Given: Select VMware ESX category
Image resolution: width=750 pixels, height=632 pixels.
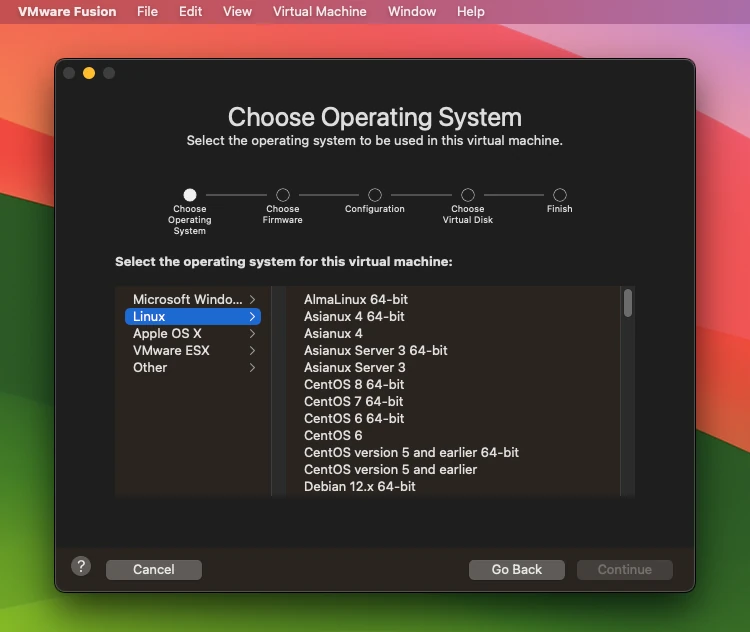Looking at the screenshot, I should coord(193,351).
